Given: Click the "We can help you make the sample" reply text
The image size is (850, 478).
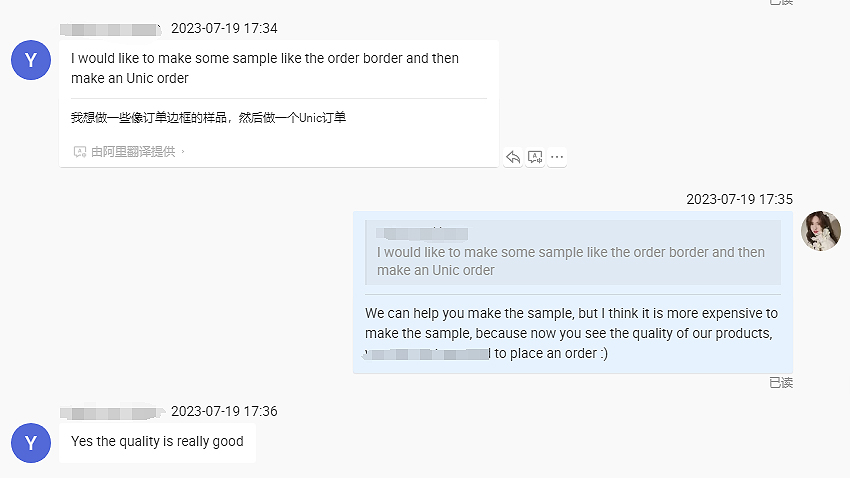Looking at the screenshot, I should [571, 333].
